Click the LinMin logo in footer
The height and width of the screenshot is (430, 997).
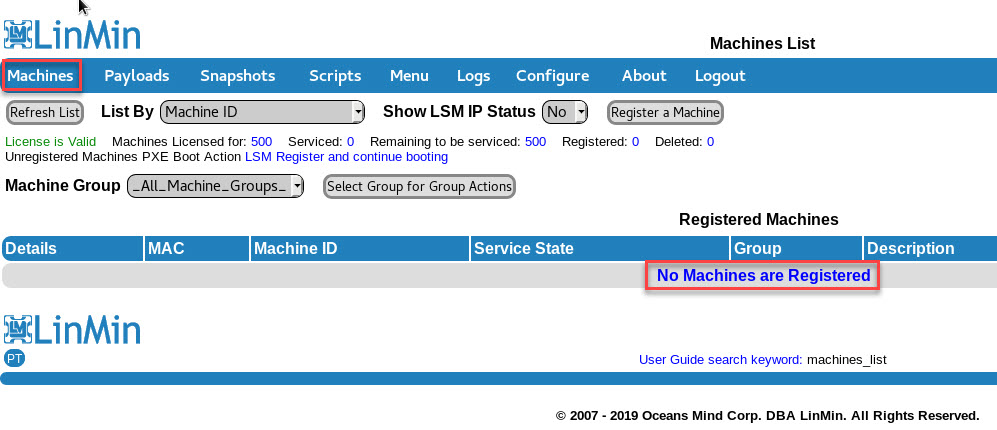click(x=72, y=329)
